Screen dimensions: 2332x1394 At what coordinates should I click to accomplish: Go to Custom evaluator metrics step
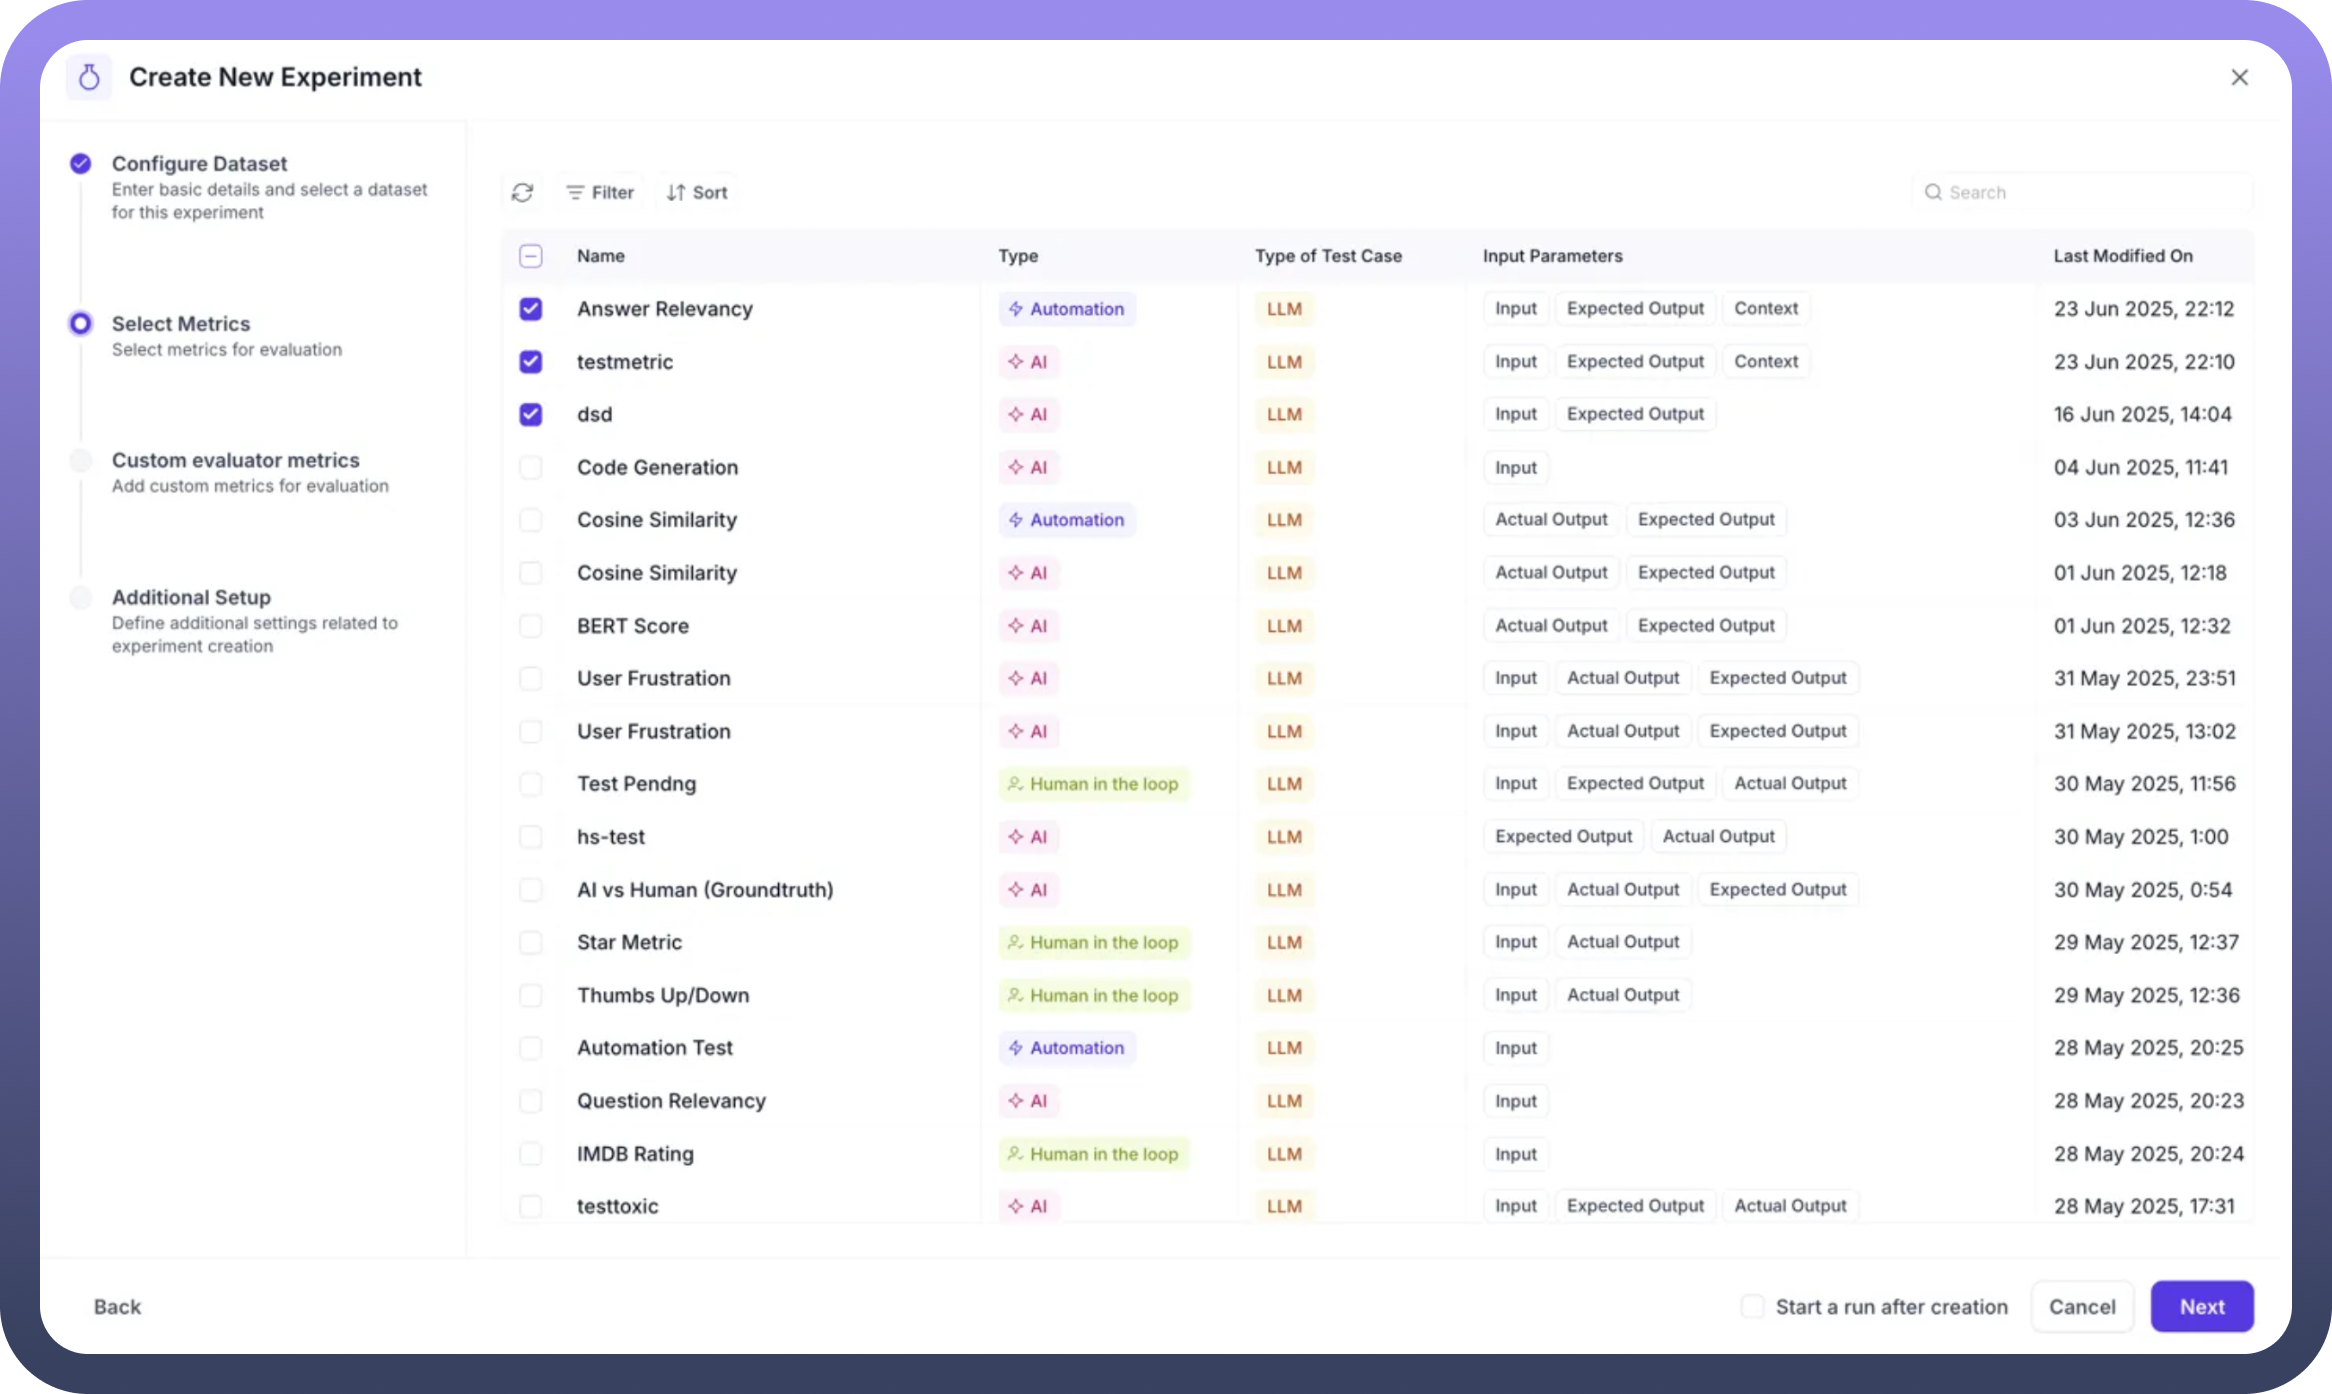[x=235, y=460]
